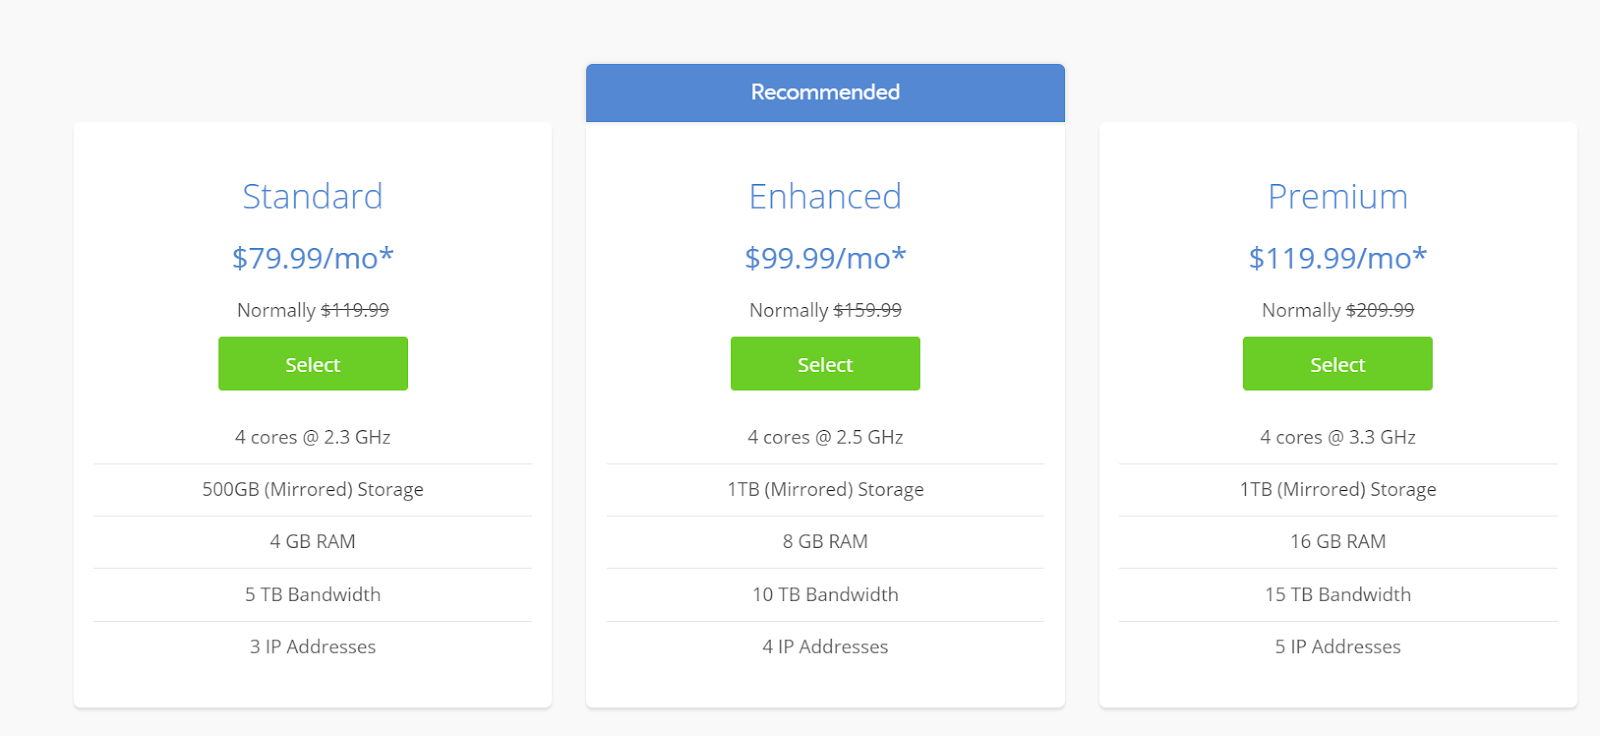Click the $119.99/mo price
This screenshot has height=736, width=1600.
[x=1337, y=258]
